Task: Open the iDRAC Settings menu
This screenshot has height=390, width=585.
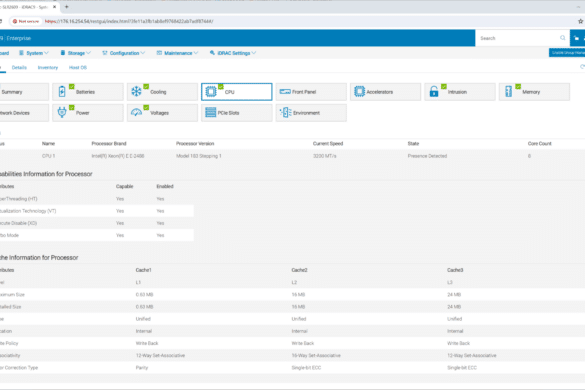Action: tap(233, 53)
